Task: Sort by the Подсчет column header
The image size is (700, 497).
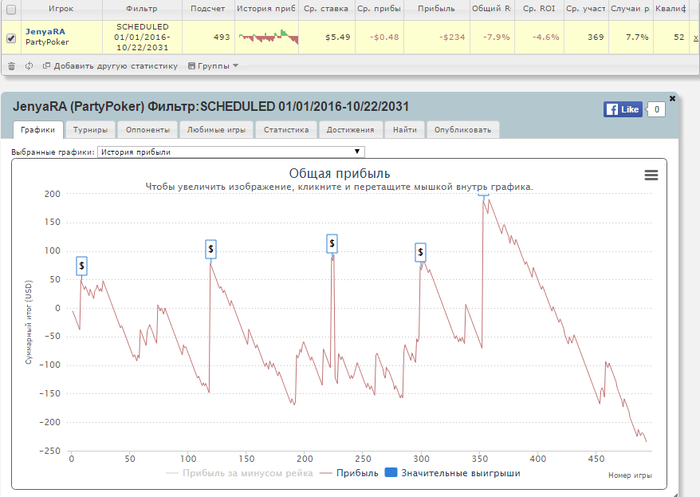Action: click(208, 8)
